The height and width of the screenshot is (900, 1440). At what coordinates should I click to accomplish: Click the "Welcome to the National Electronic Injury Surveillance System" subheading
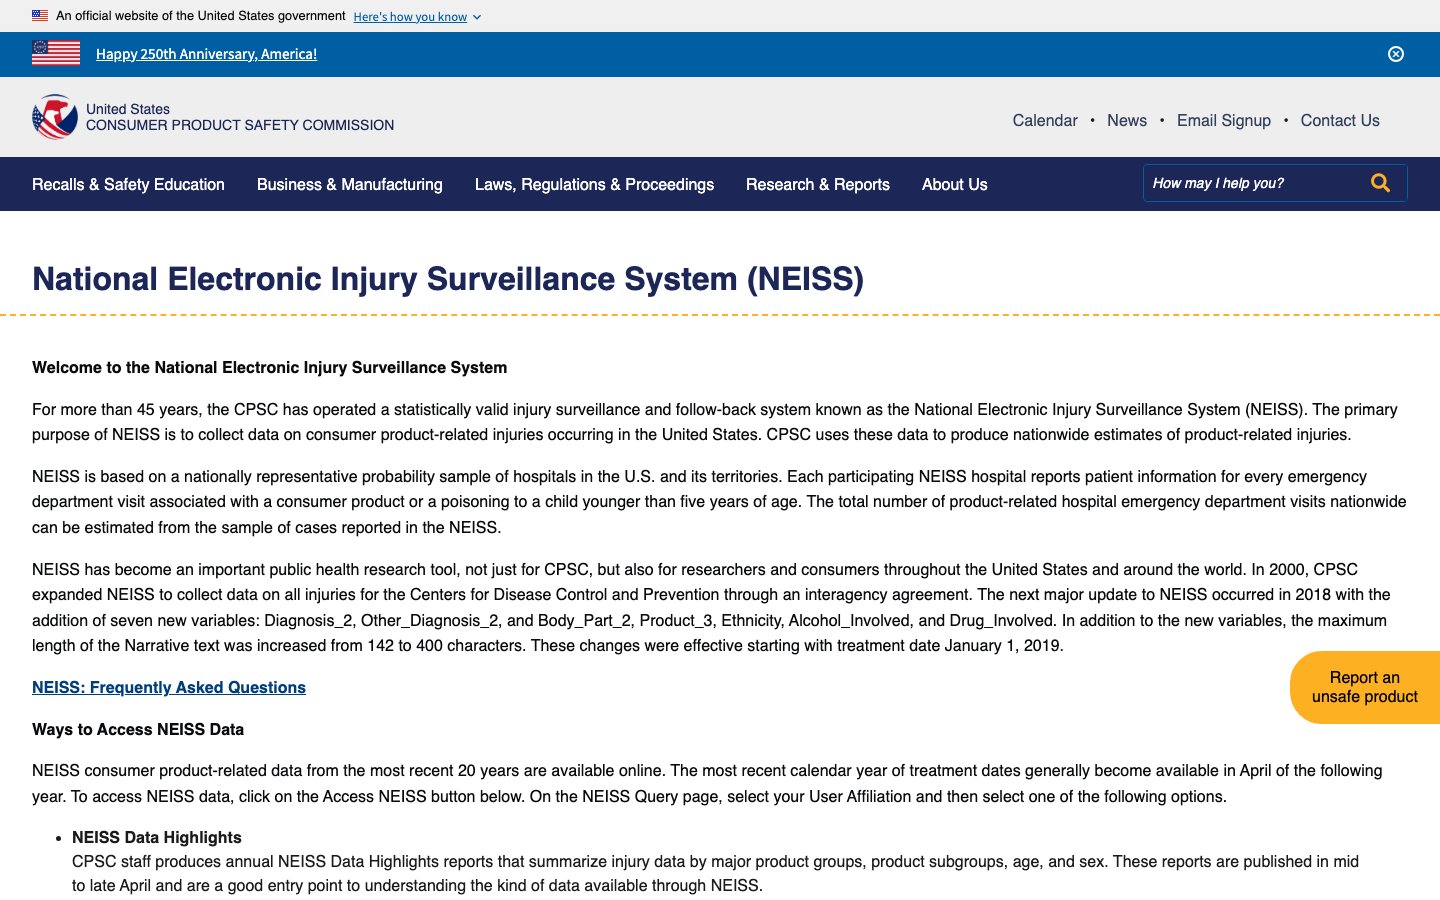pos(270,367)
